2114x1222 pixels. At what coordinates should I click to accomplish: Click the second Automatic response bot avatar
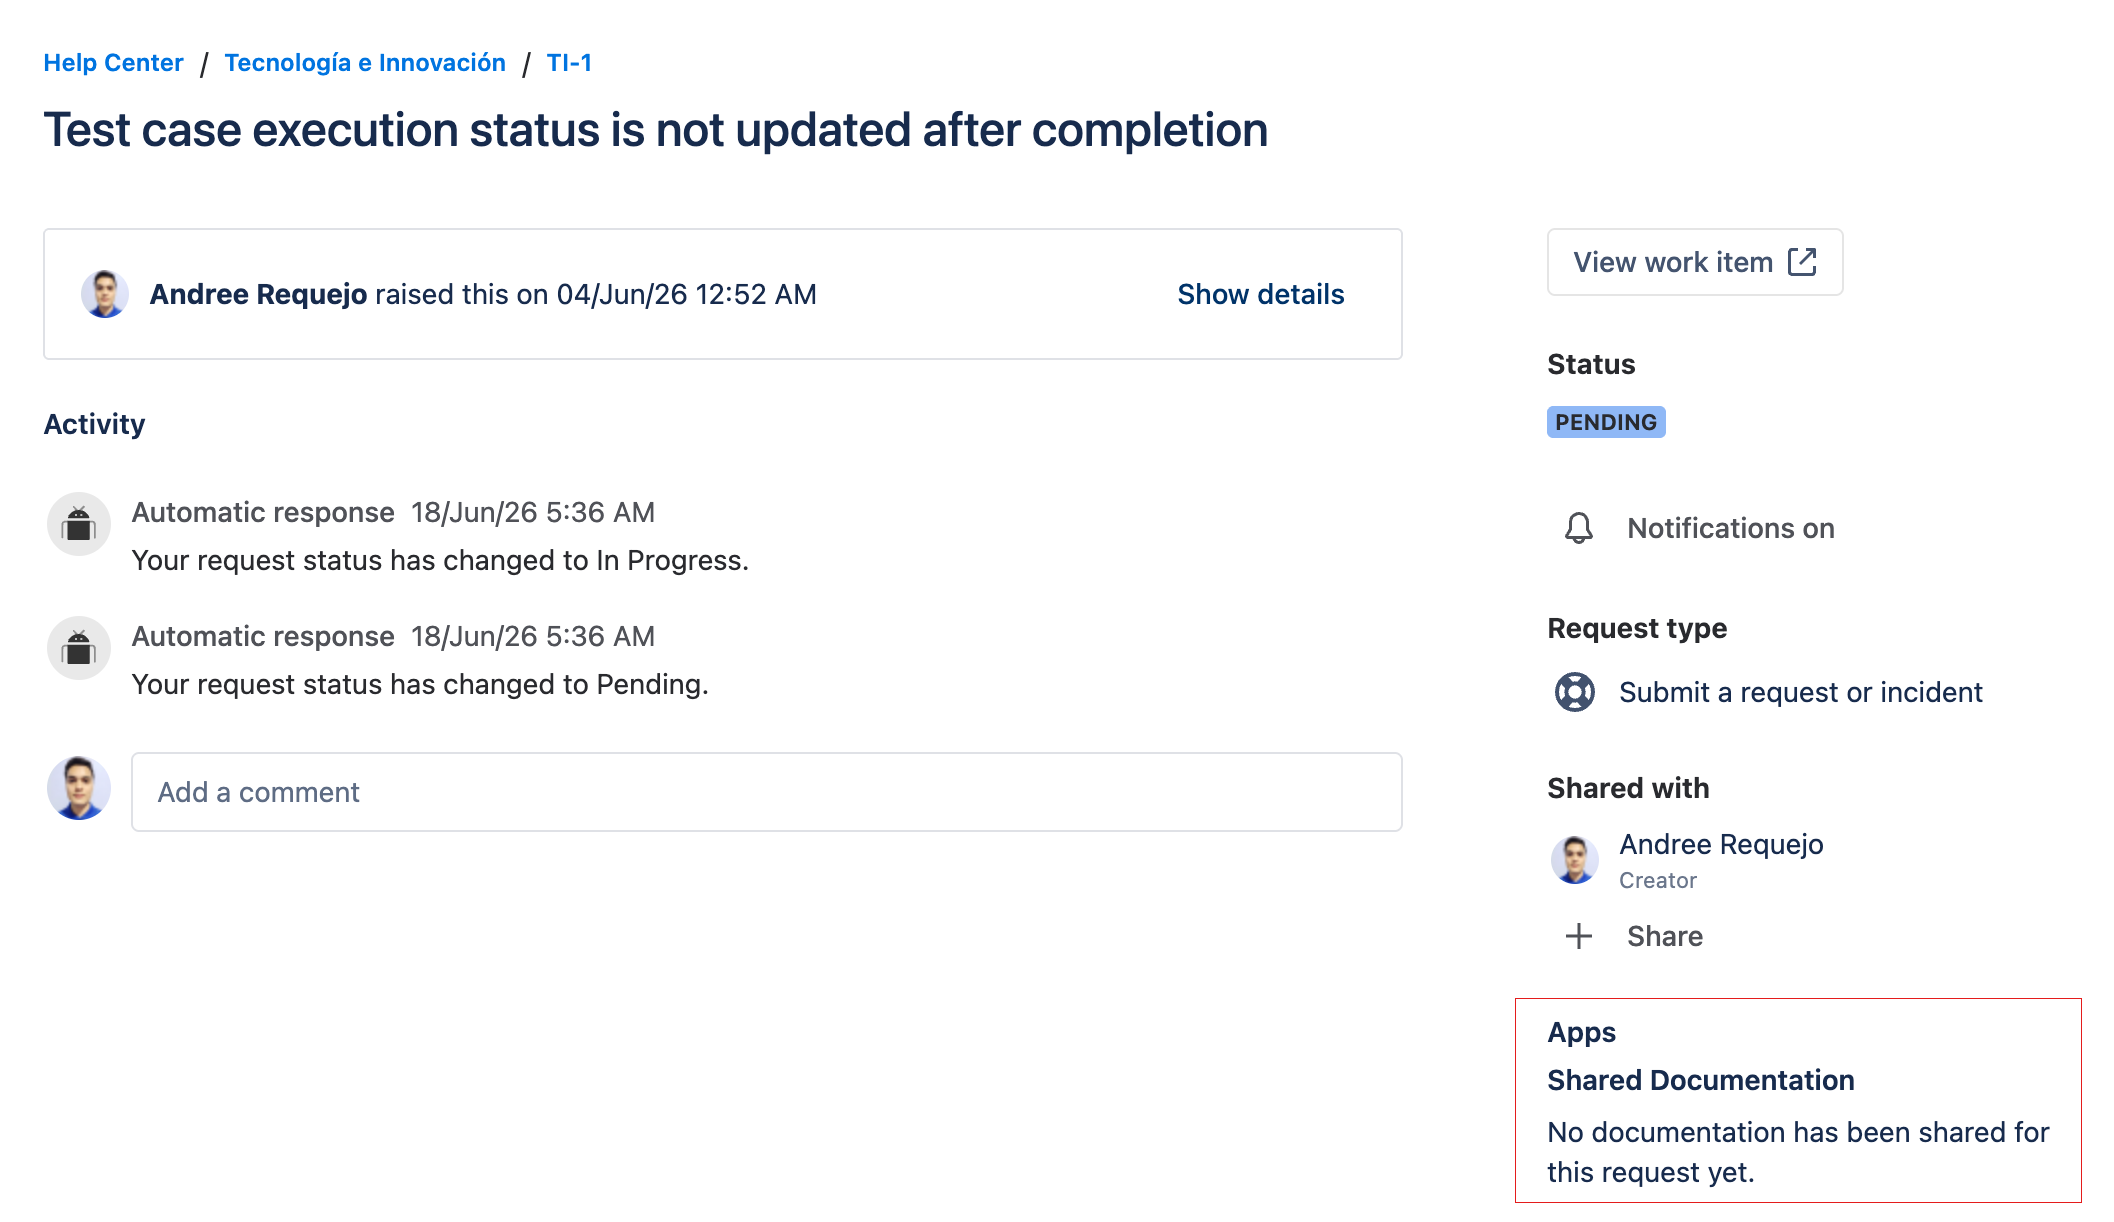[x=79, y=648]
